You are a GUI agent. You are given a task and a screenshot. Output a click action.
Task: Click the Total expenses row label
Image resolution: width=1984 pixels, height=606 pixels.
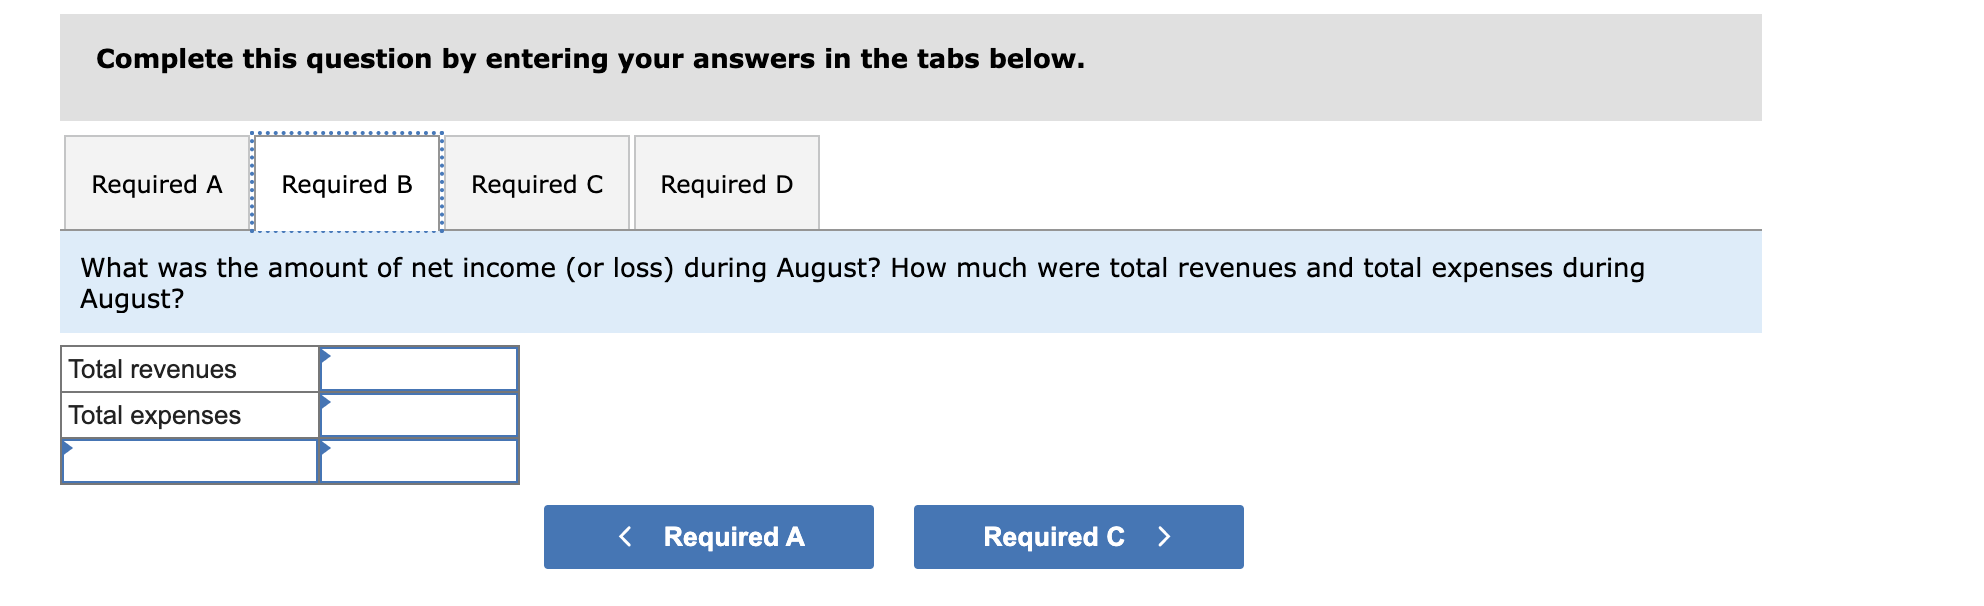pos(152,414)
